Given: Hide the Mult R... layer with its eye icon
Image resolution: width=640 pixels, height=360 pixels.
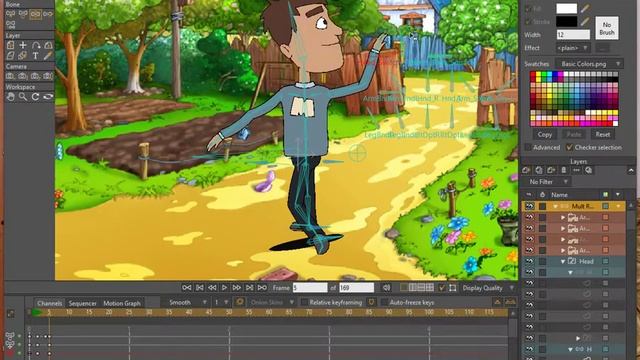Looking at the screenshot, I should pyautogui.click(x=529, y=206).
